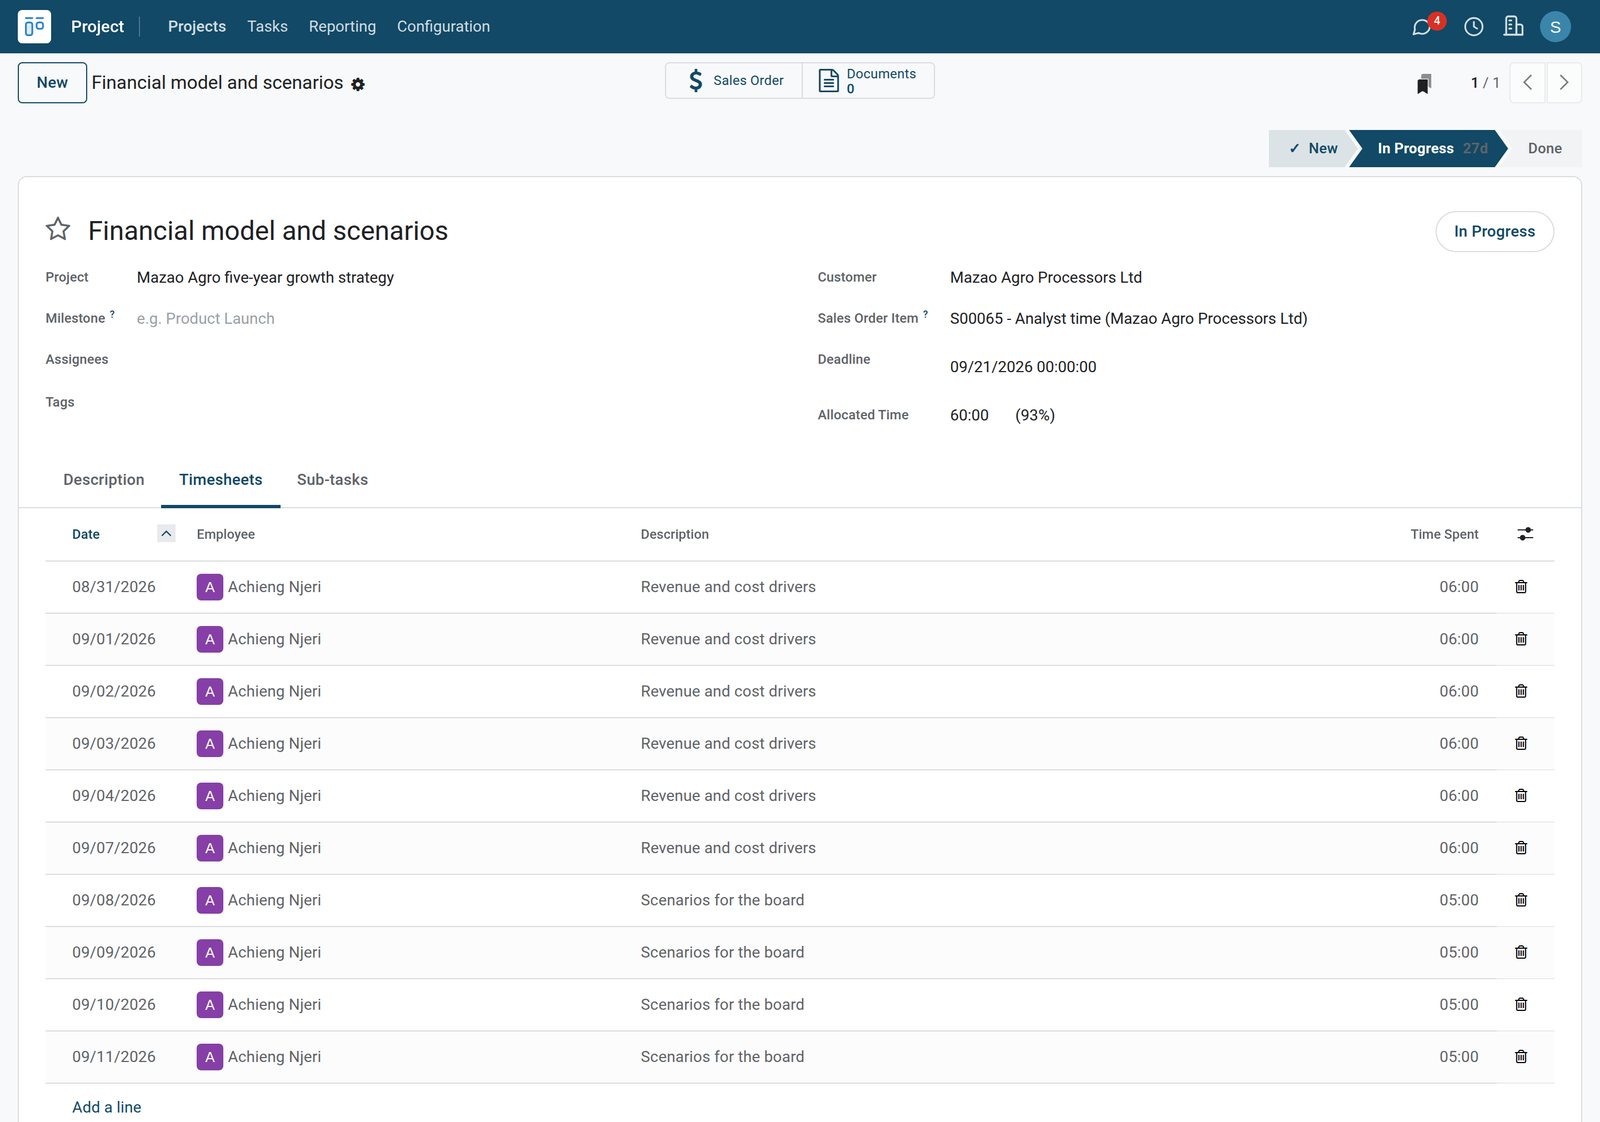The height and width of the screenshot is (1122, 1600).
Task: Click the Allocated Time 60:00 field
Action: [x=969, y=415]
